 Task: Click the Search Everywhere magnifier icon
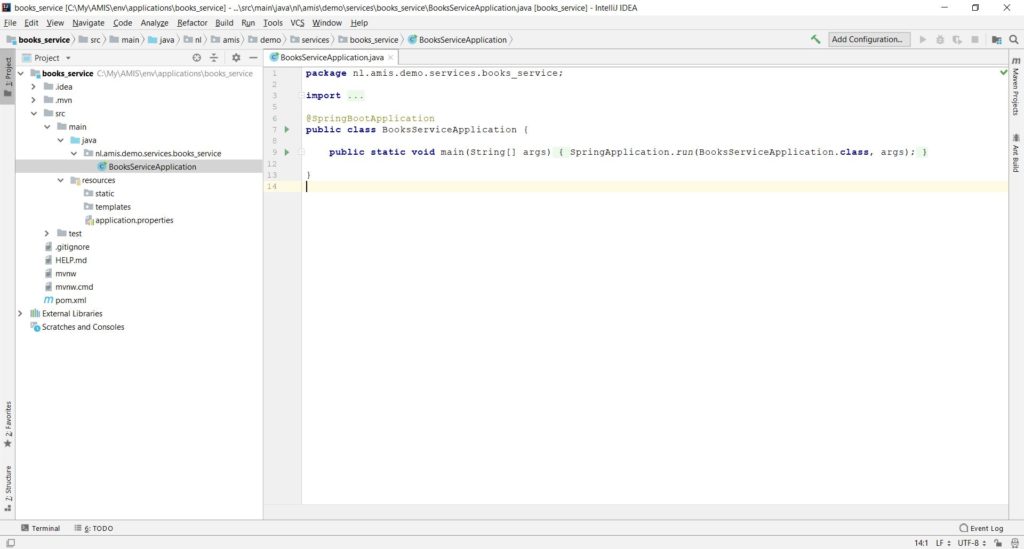[1012, 40]
